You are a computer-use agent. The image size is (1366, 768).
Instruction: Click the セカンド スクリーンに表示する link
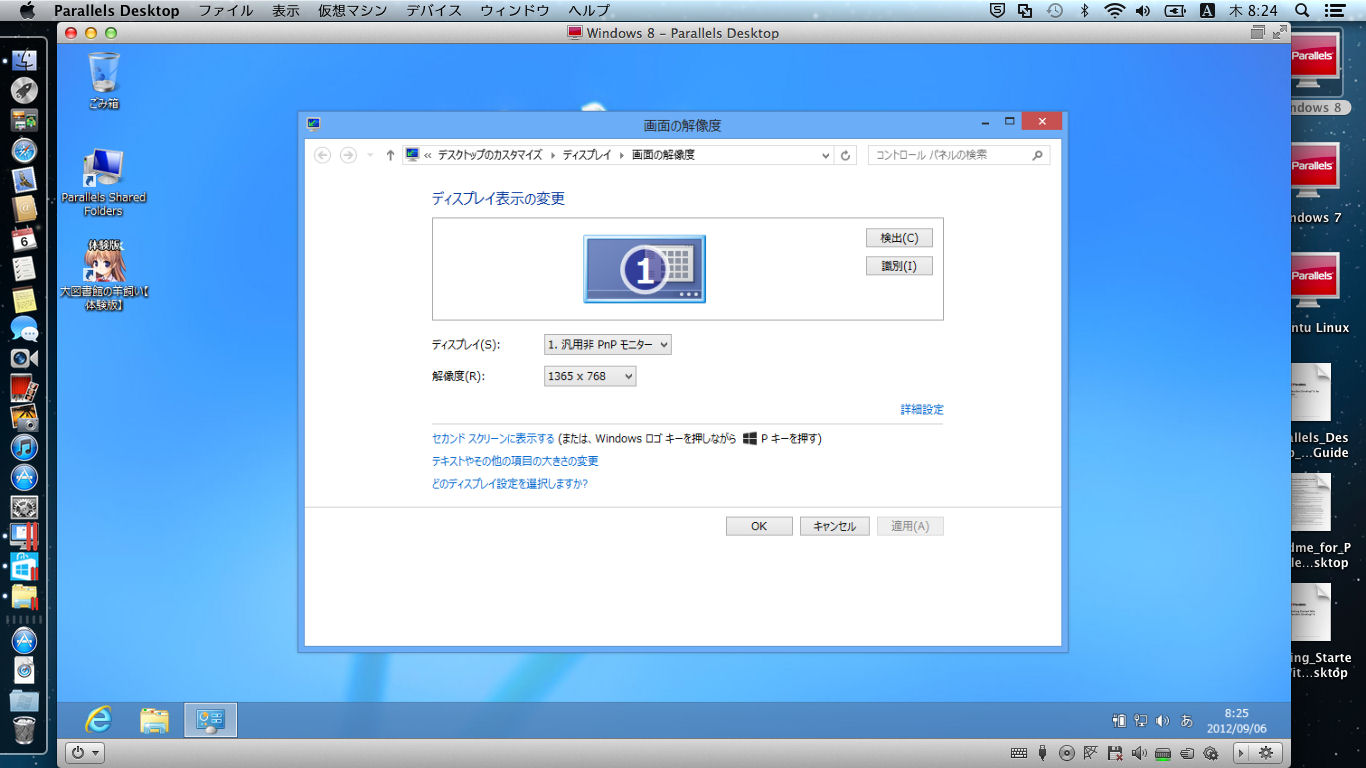(x=493, y=439)
